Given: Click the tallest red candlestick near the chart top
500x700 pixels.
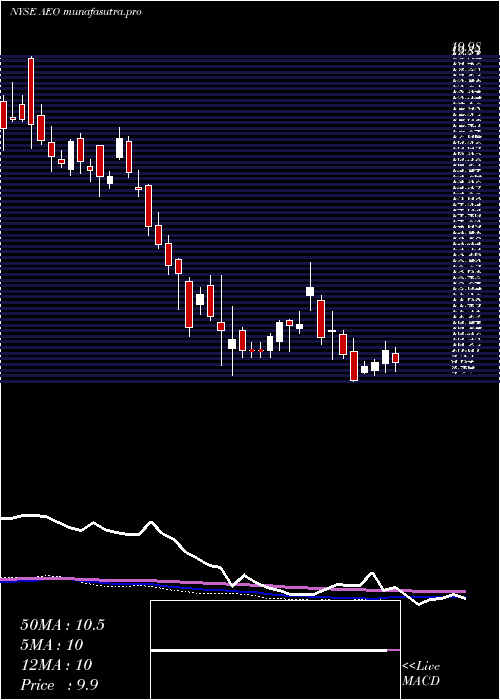Looking at the screenshot, I should (31, 92).
